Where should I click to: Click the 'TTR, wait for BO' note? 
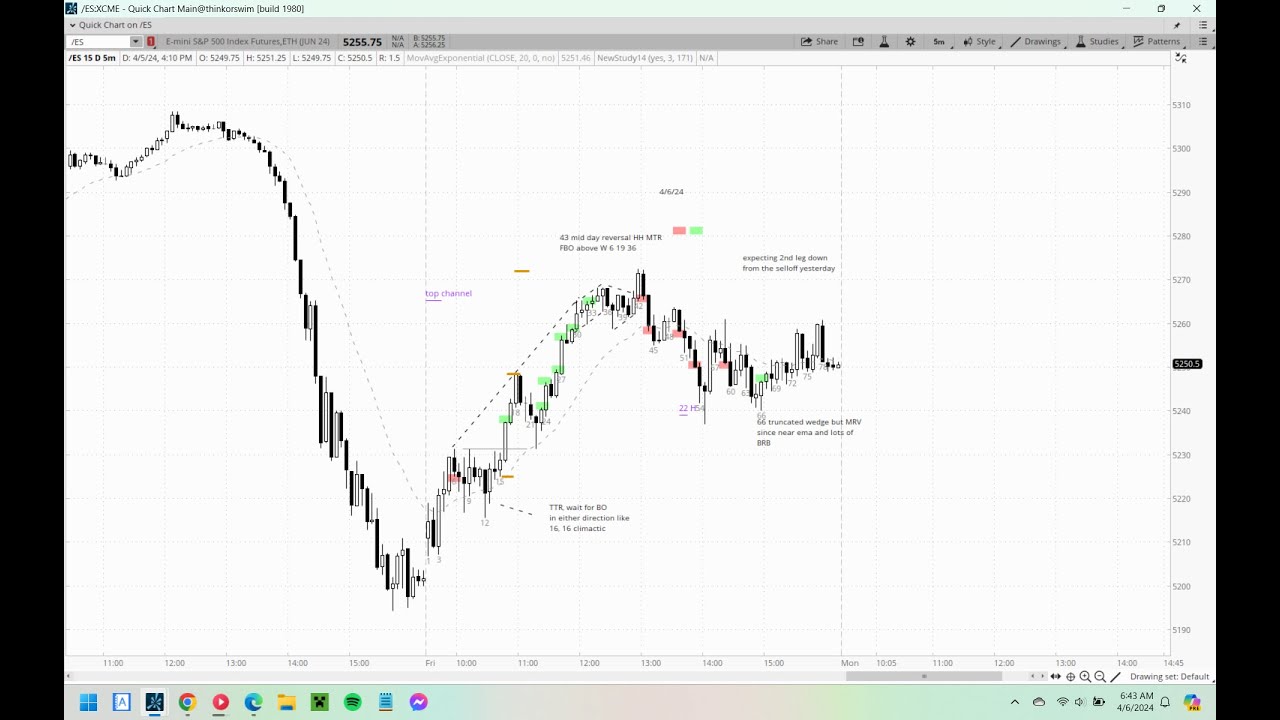click(578, 508)
